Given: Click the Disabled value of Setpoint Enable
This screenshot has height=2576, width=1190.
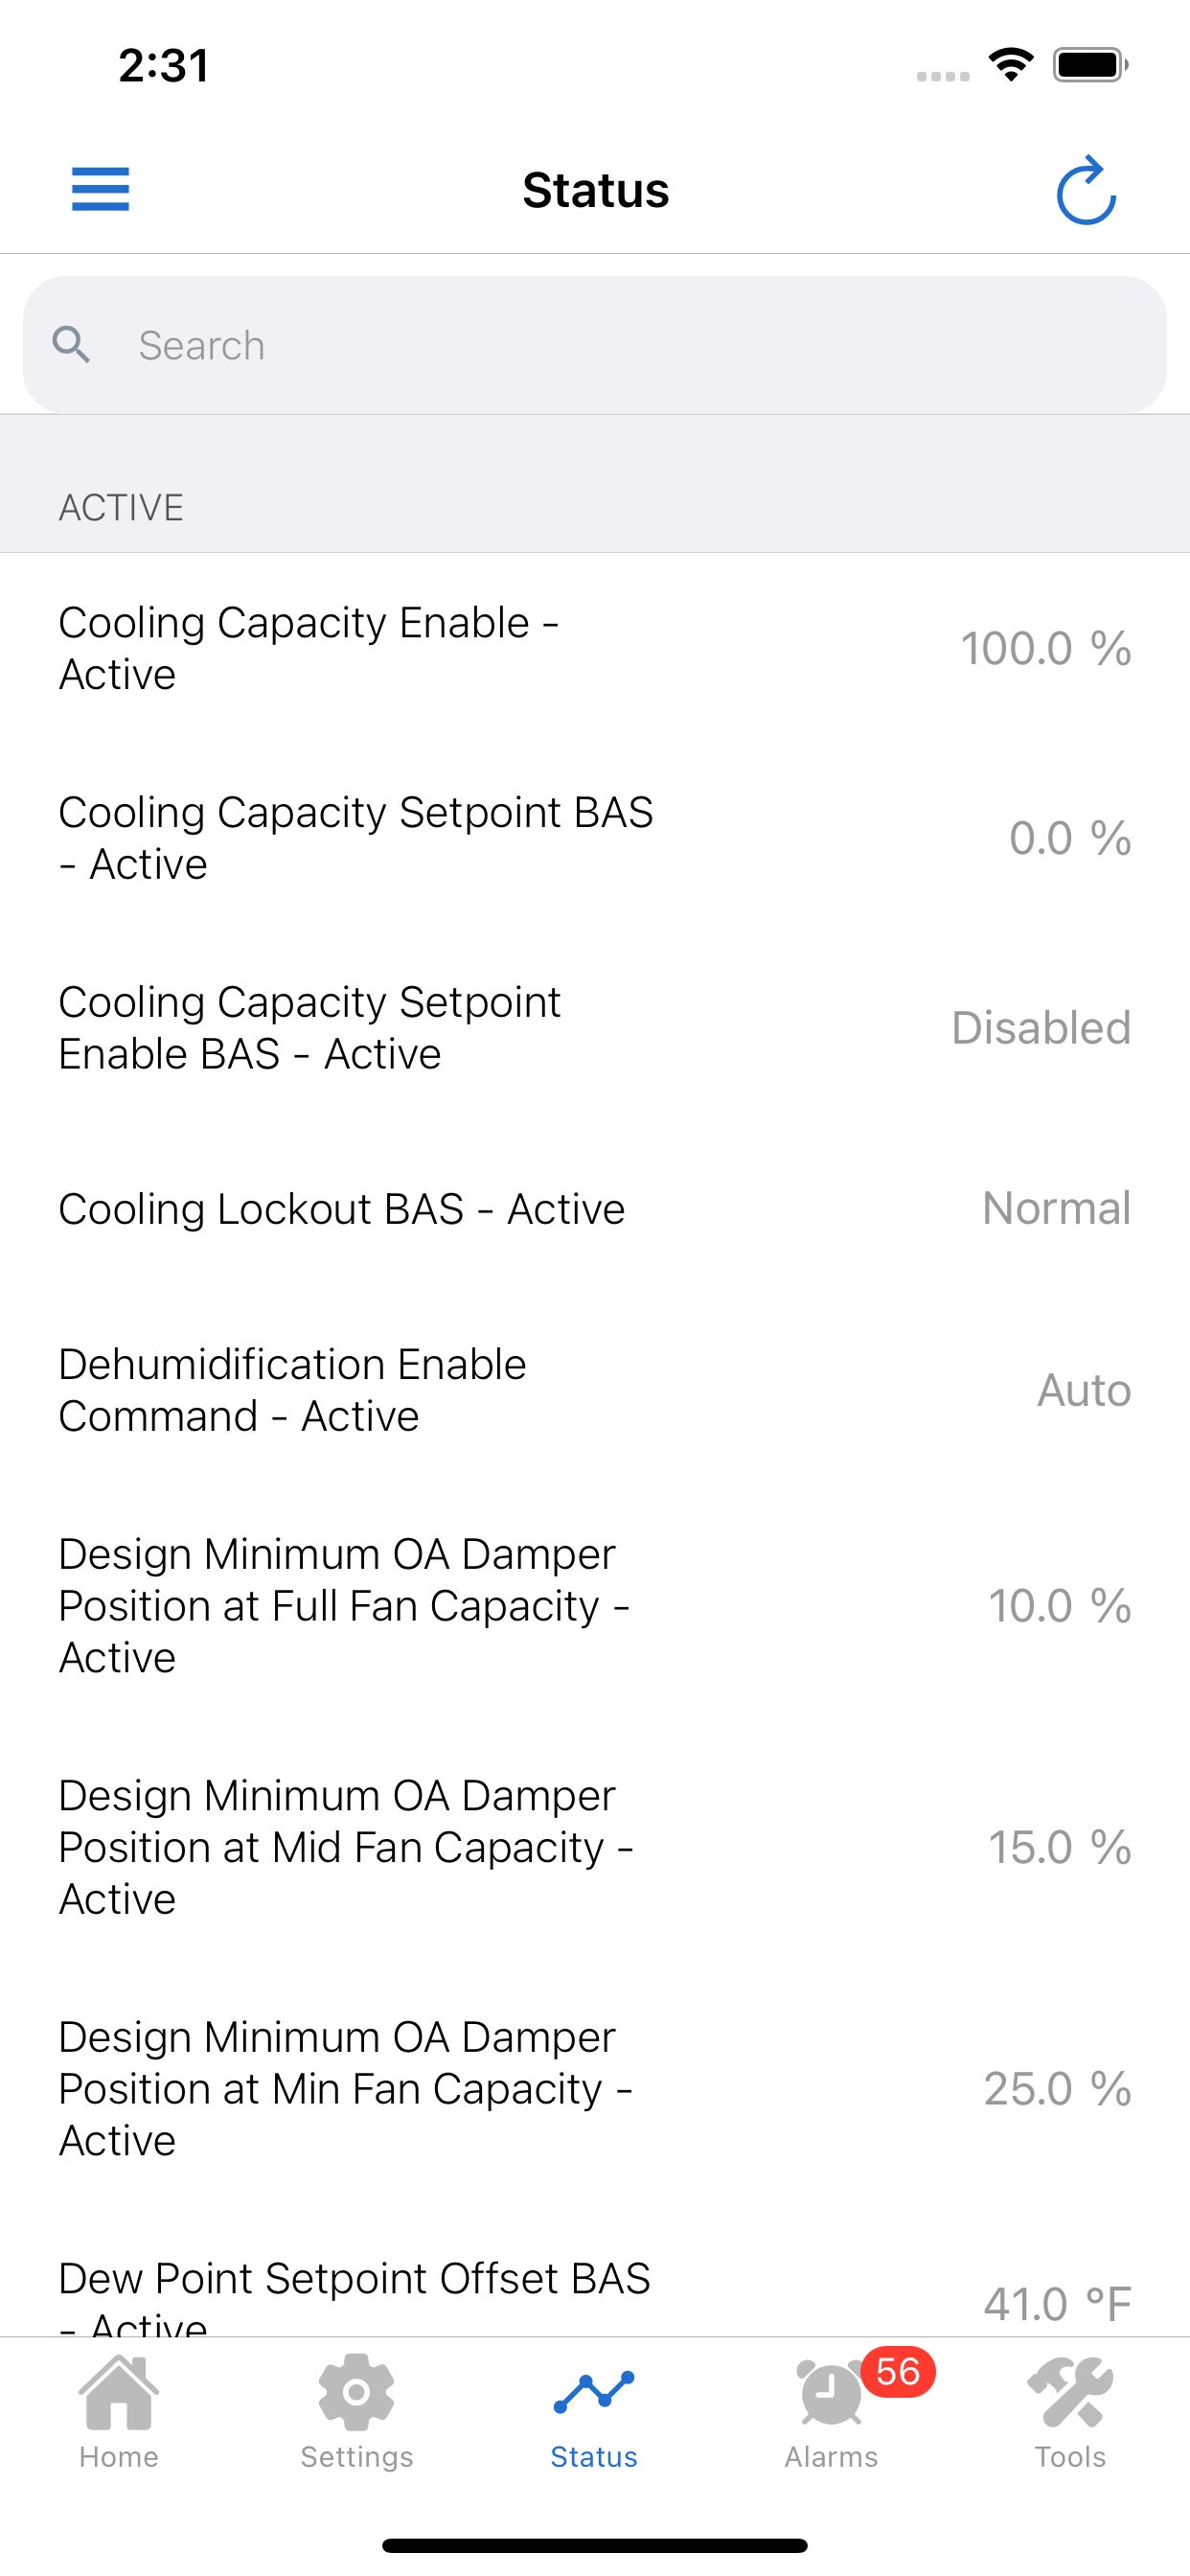Looking at the screenshot, I should click(x=1041, y=1028).
